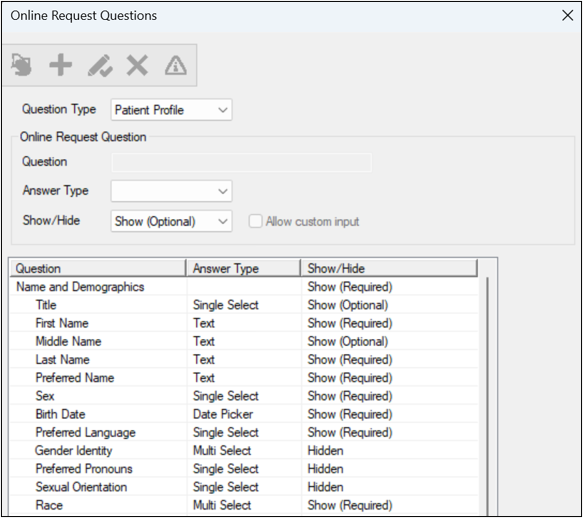Select the Sex question row
The image size is (583, 518).
[244, 396]
